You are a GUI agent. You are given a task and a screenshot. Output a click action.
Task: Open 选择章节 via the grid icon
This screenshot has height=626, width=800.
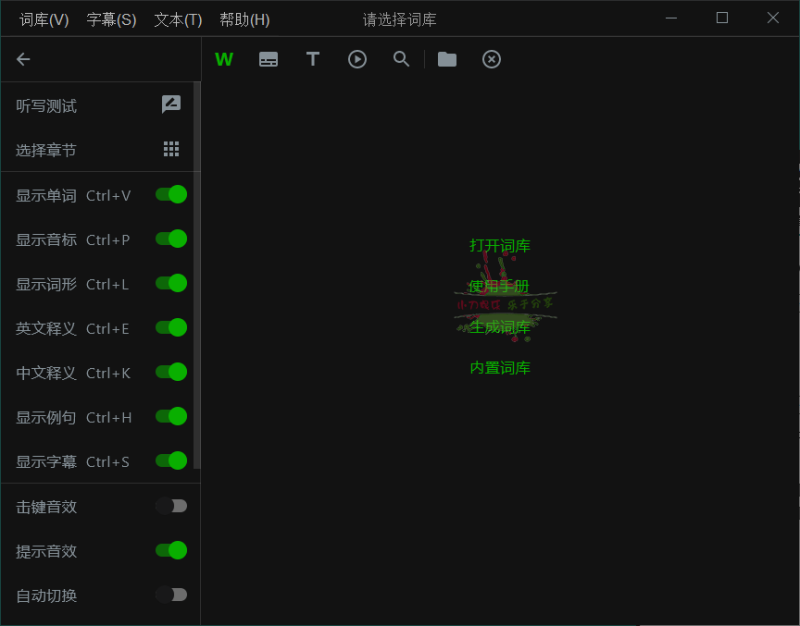tap(170, 148)
